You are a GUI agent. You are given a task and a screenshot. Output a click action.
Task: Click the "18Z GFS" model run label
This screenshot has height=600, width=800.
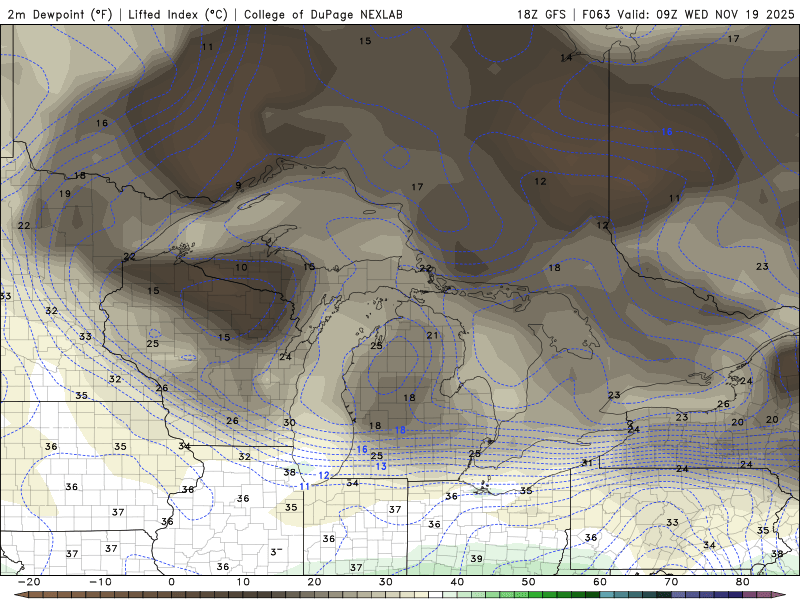(x=541, y=14)
